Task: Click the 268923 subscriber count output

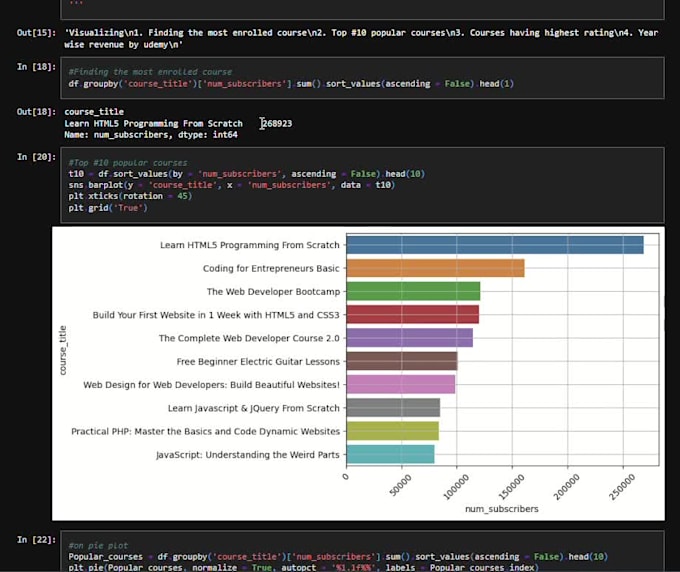Action: pos(276,124)
